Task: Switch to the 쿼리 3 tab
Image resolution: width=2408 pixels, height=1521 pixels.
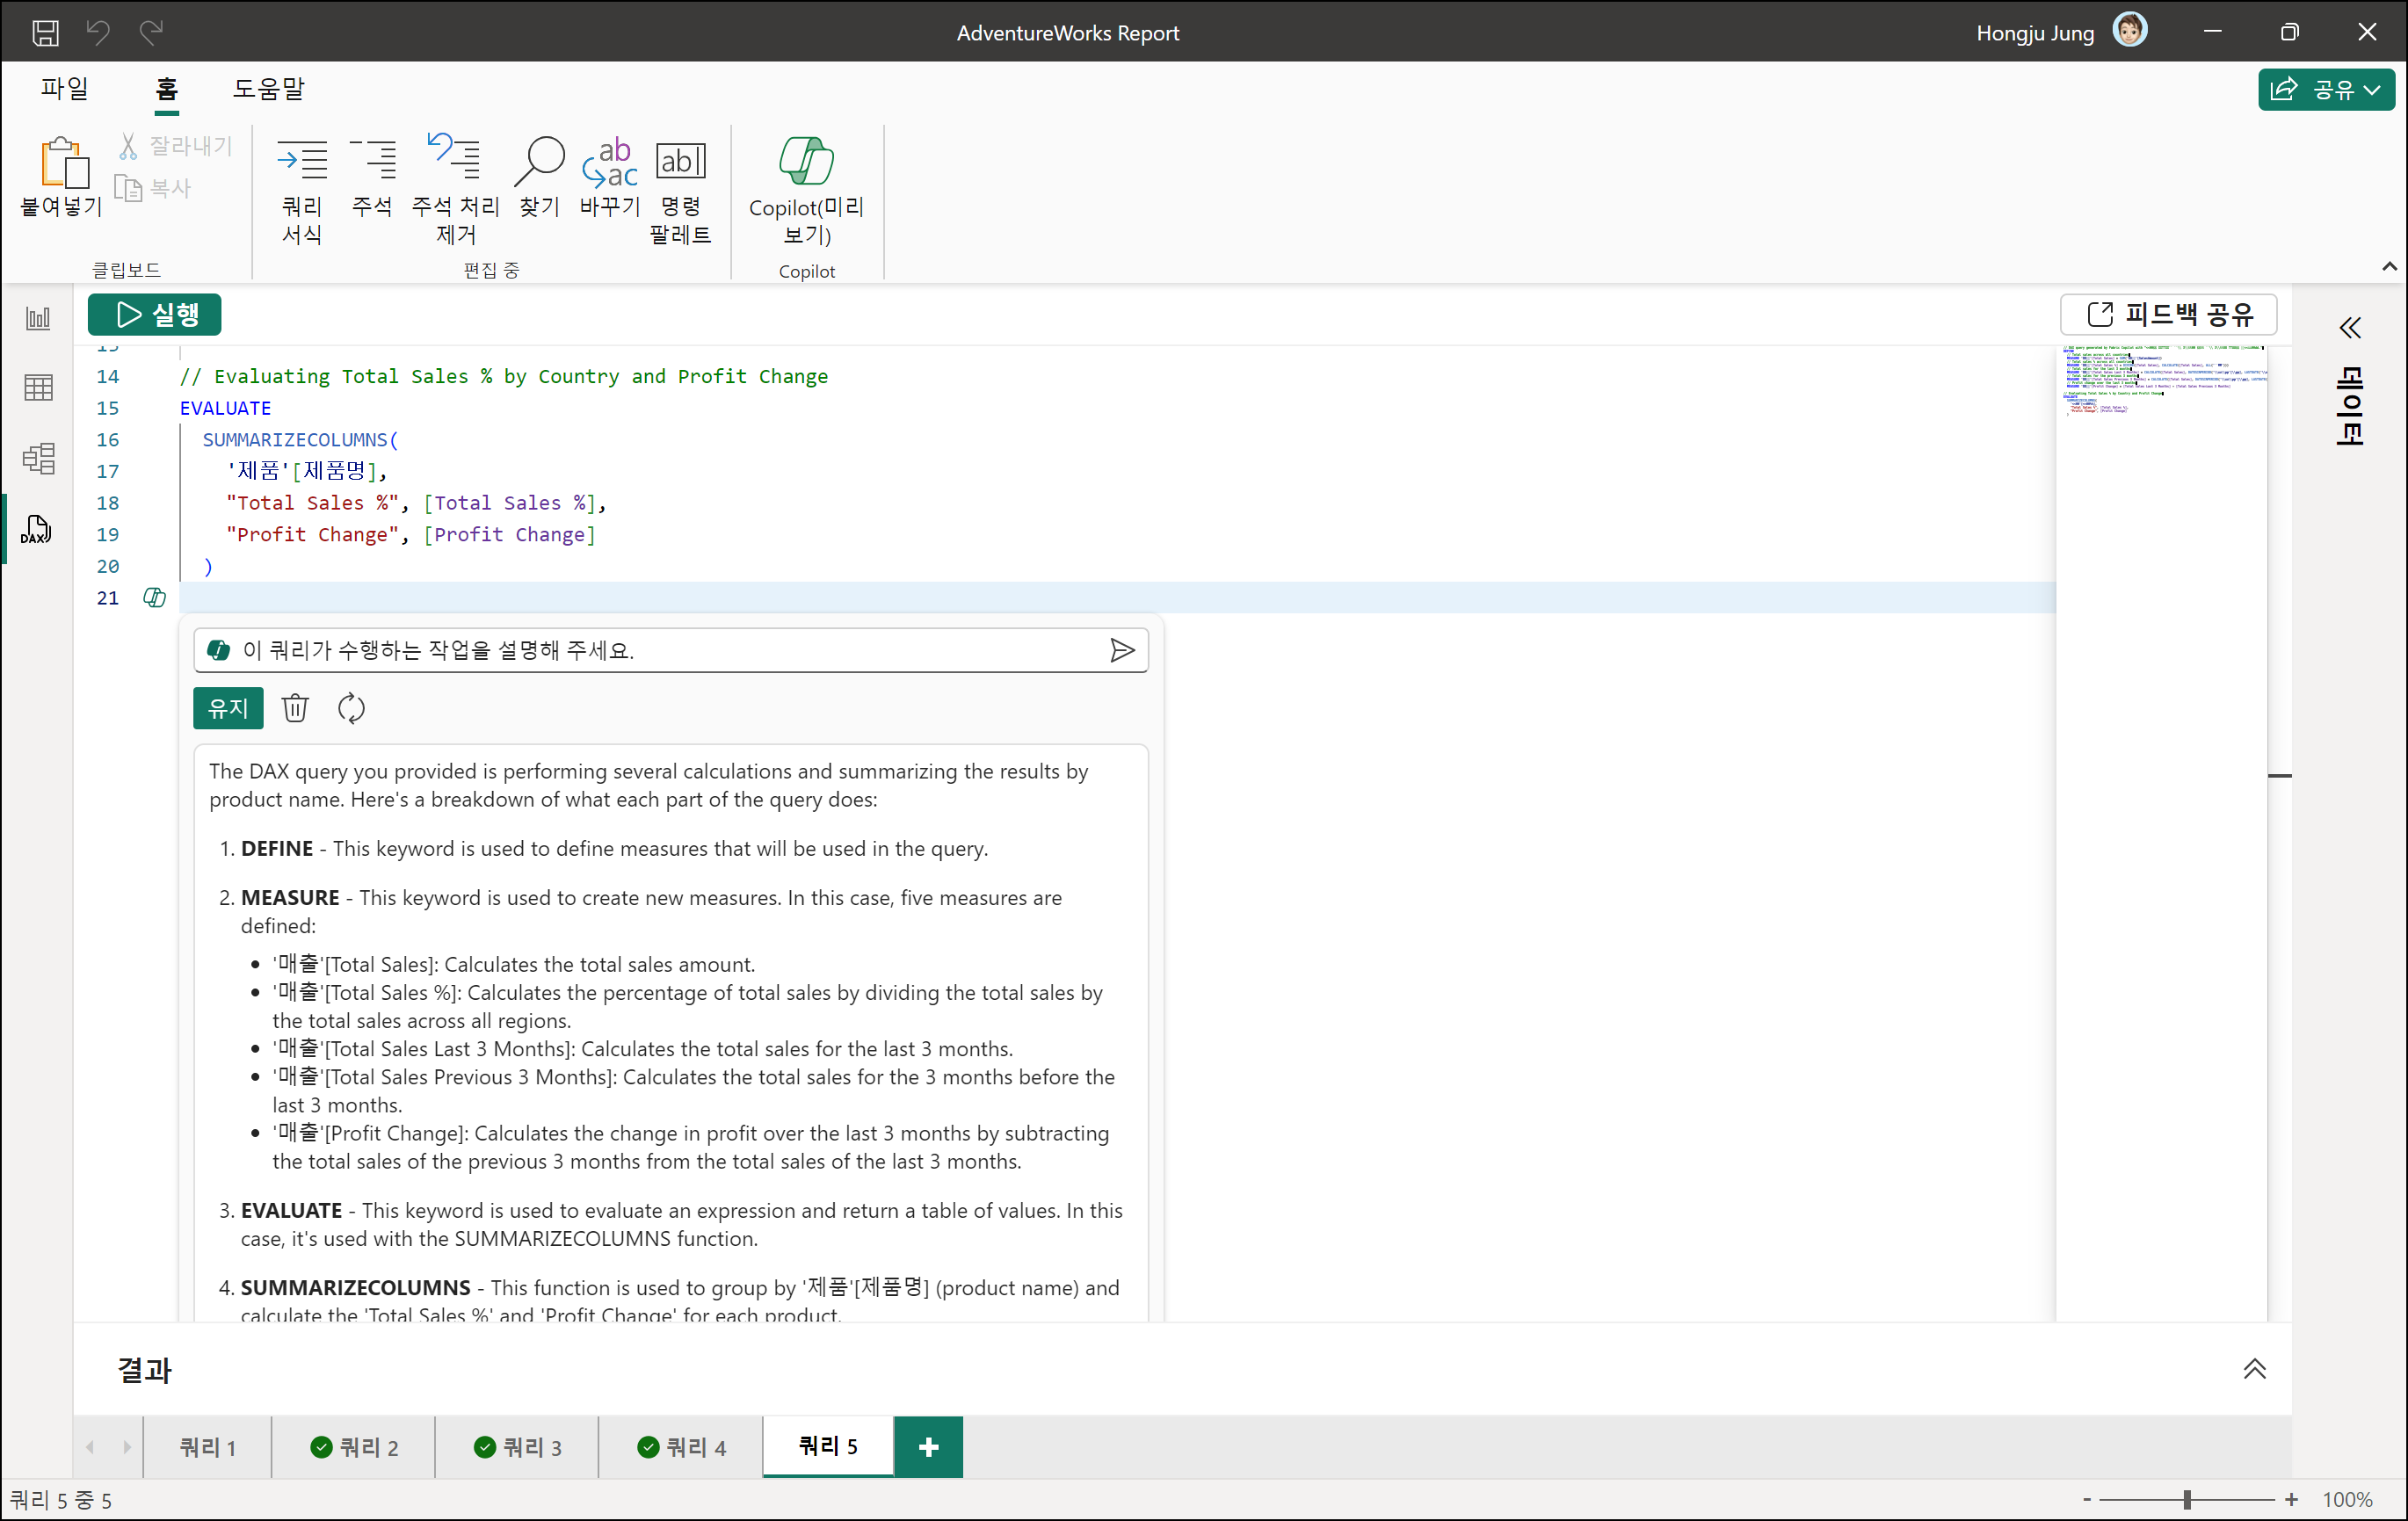Action: (x=517, y=1447)
